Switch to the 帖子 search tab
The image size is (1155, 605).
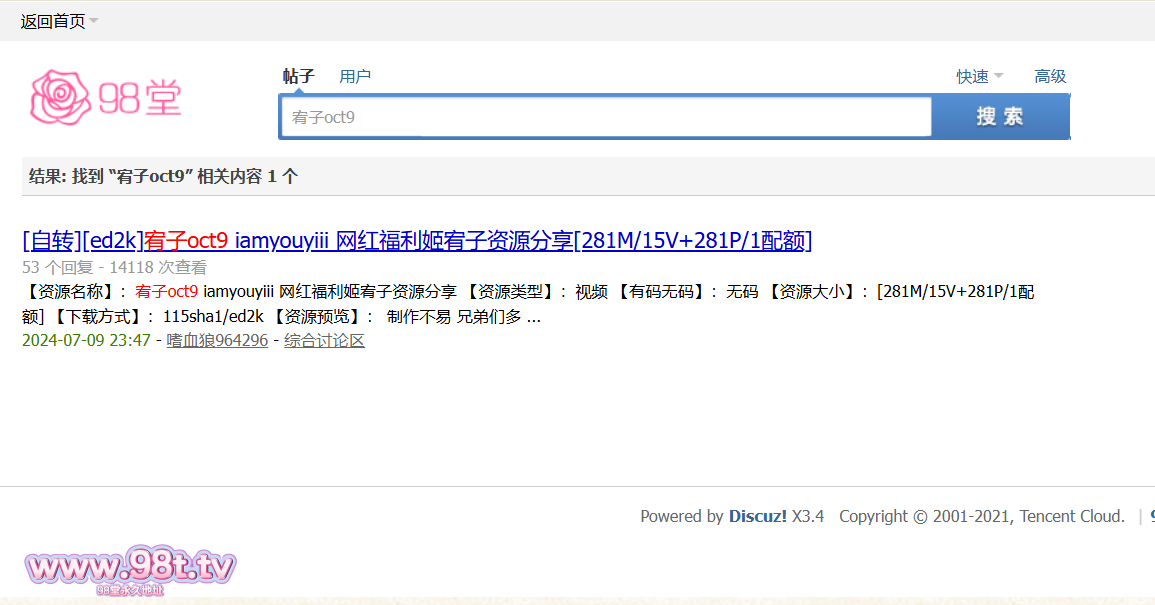click(298, 76)
